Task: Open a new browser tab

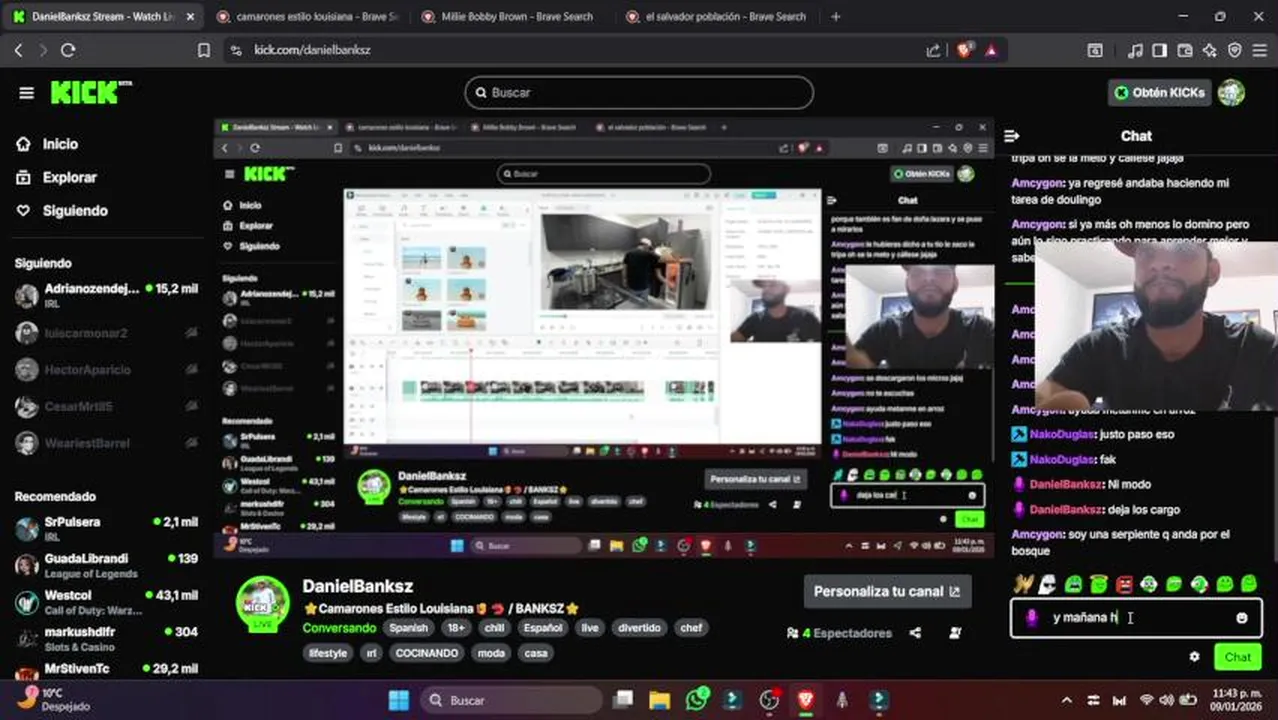Action: 836,16
